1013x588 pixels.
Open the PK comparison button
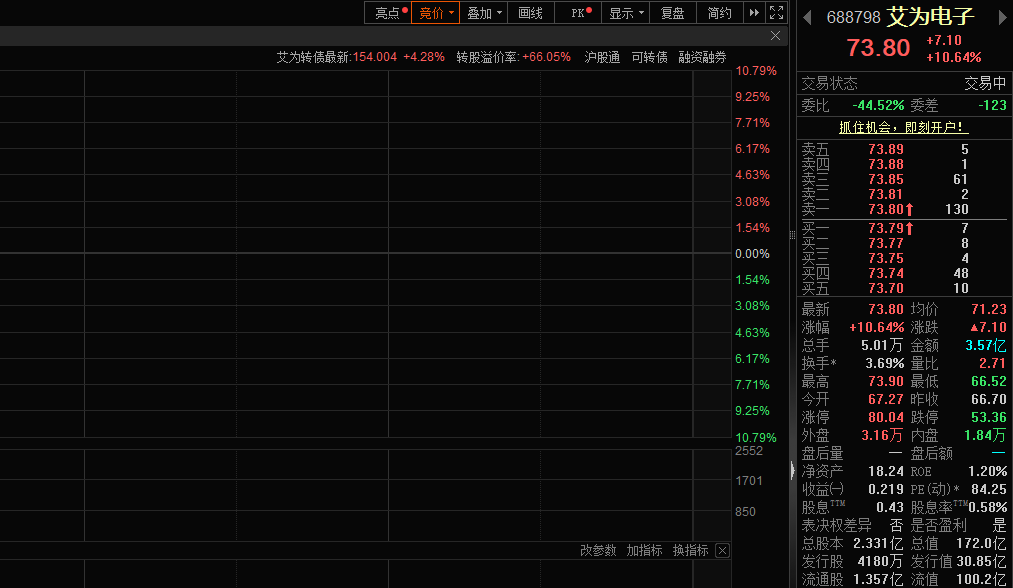pos(578,13)
